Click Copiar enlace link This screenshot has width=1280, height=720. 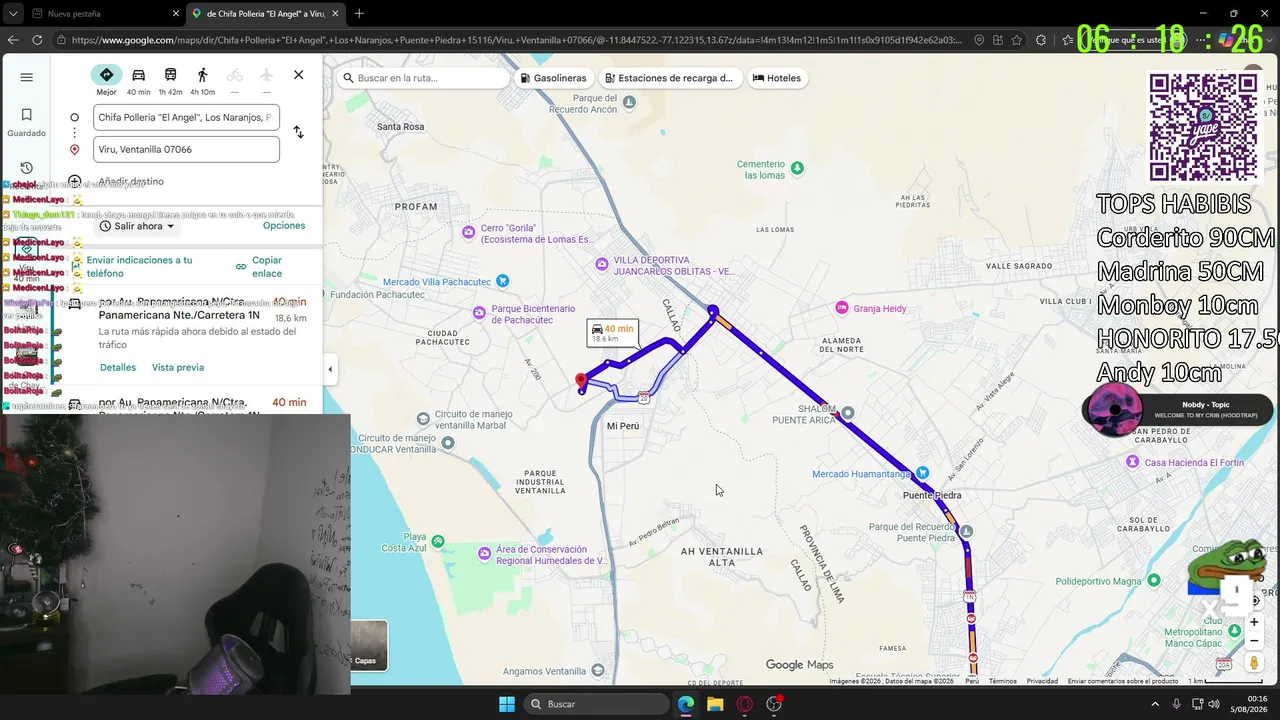[259, 267]
